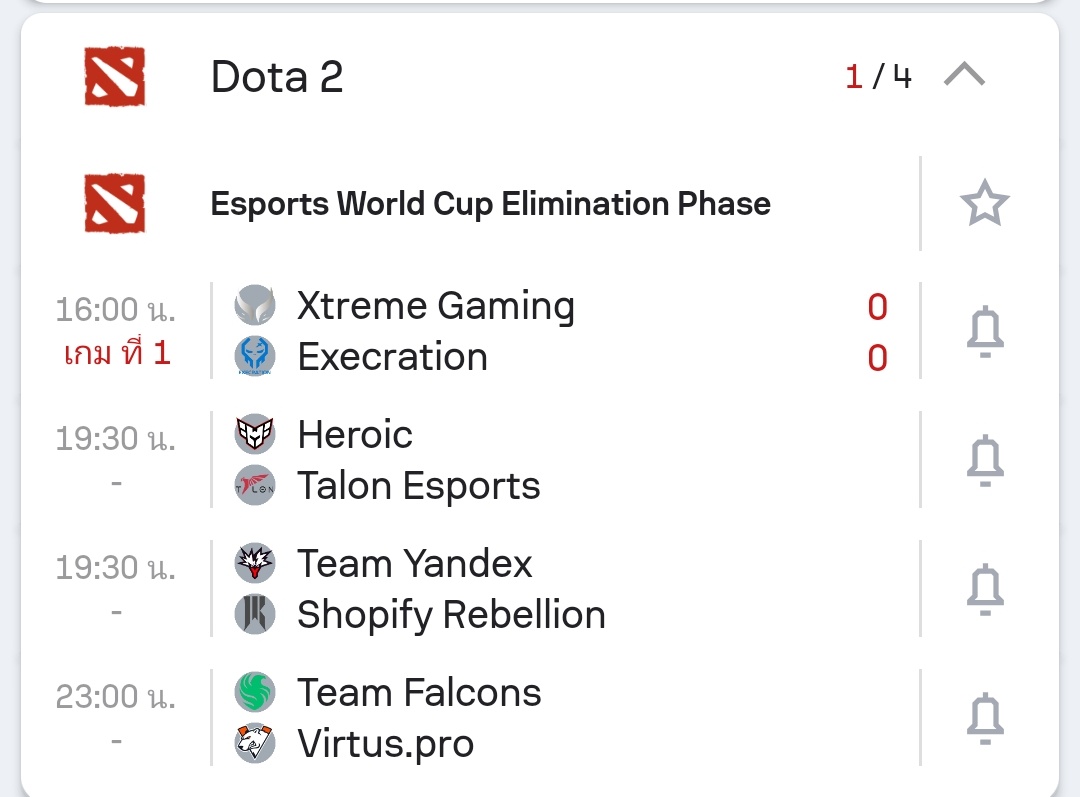Image resolution: width=1080 pixels, height=797 pixels.
Task: Click the Team Falcons green logo
Action: click(x=255, y=692)
